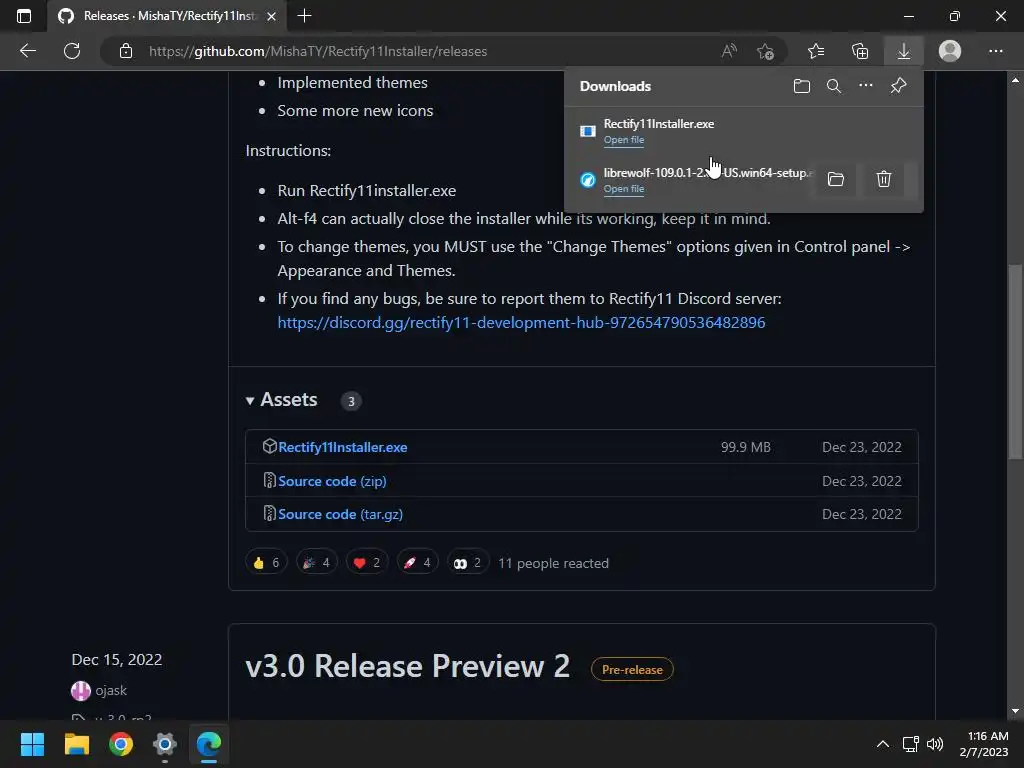Image resolution: width=1024 pixels, height=768 pixels.
Task: Toggle the Downloads toolbar button
Action: coord(904,51)
